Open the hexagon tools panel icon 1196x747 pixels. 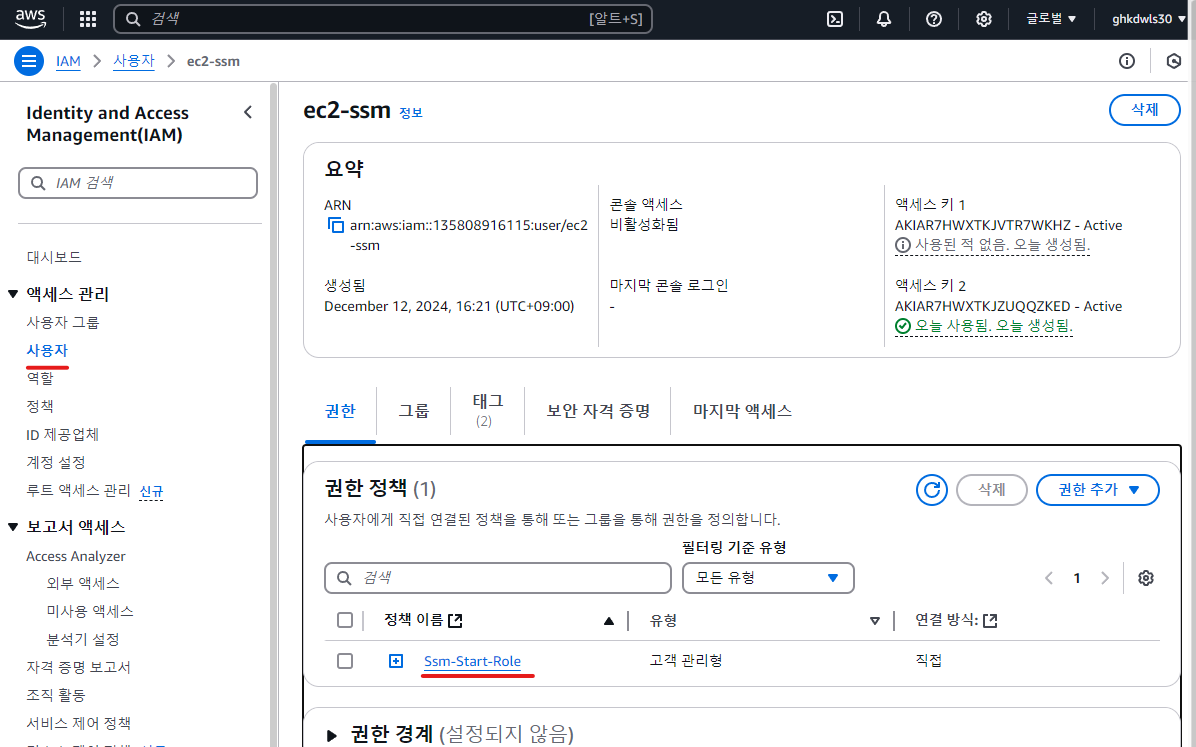pyautogui.click(x=1174, y=61)
